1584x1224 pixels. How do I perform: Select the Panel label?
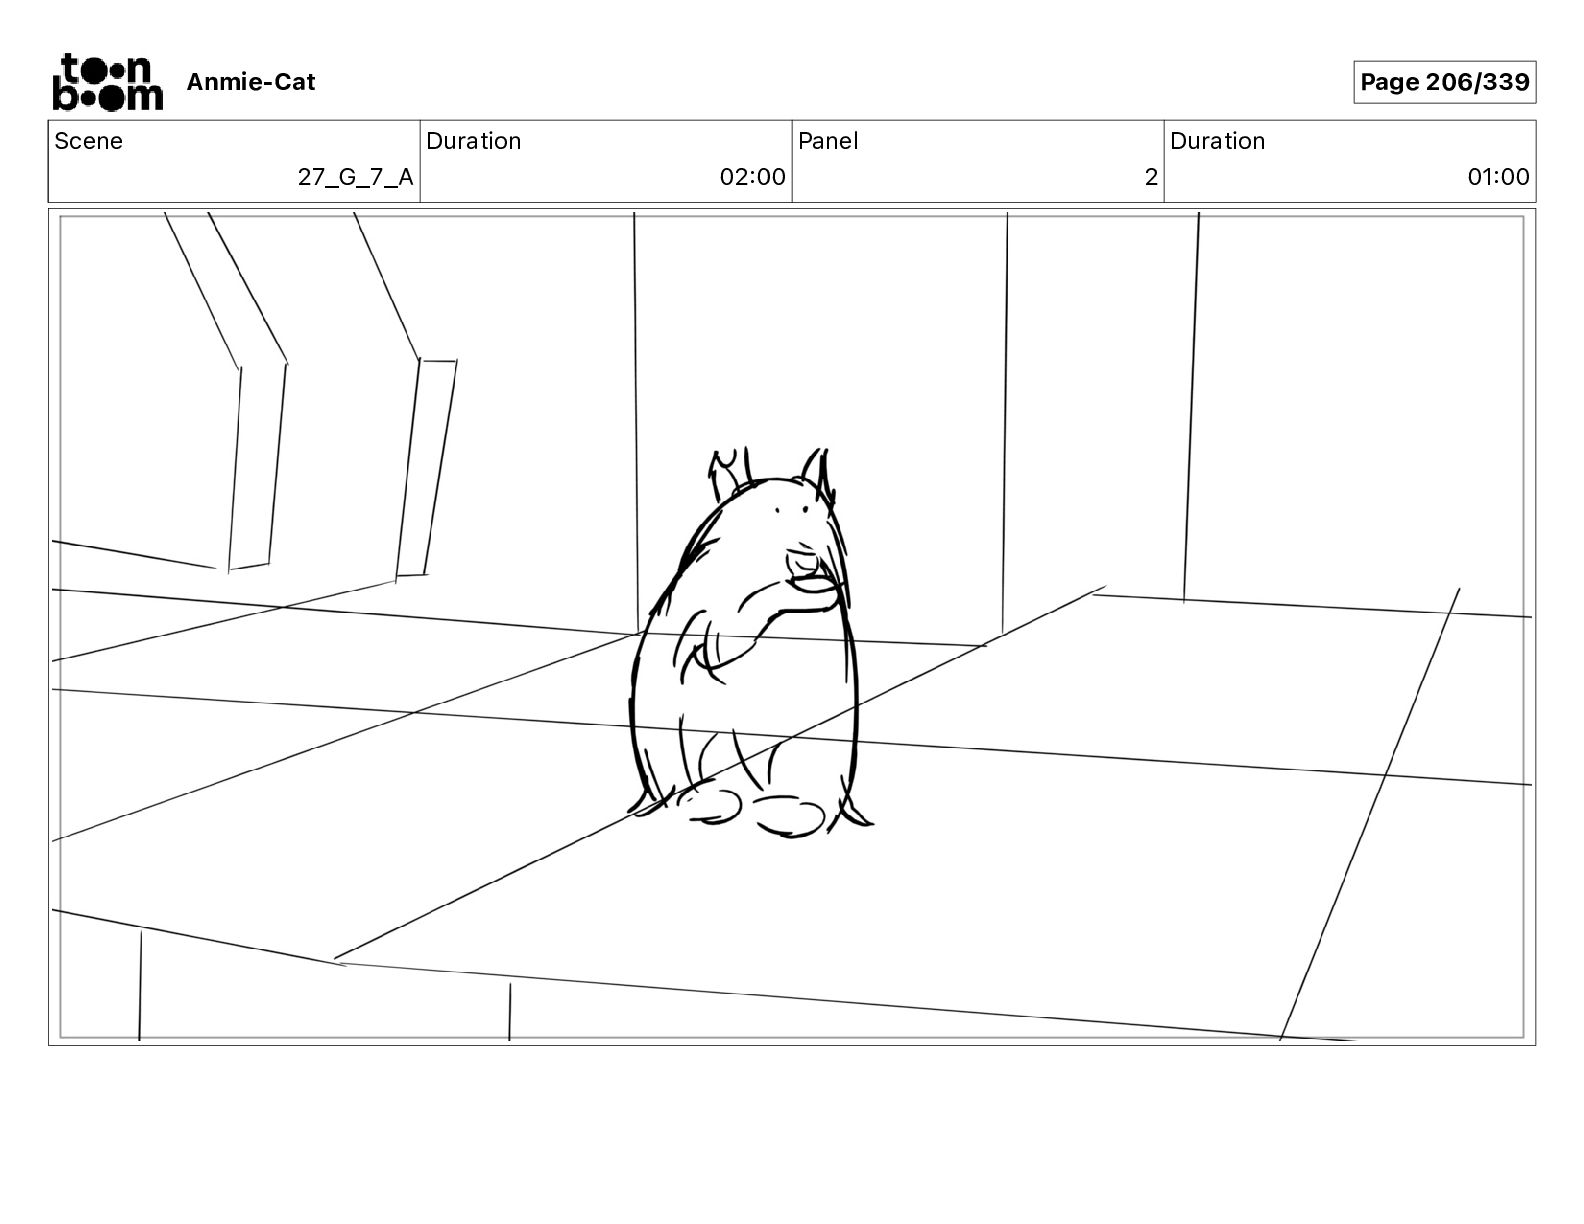tap(828, 141)
